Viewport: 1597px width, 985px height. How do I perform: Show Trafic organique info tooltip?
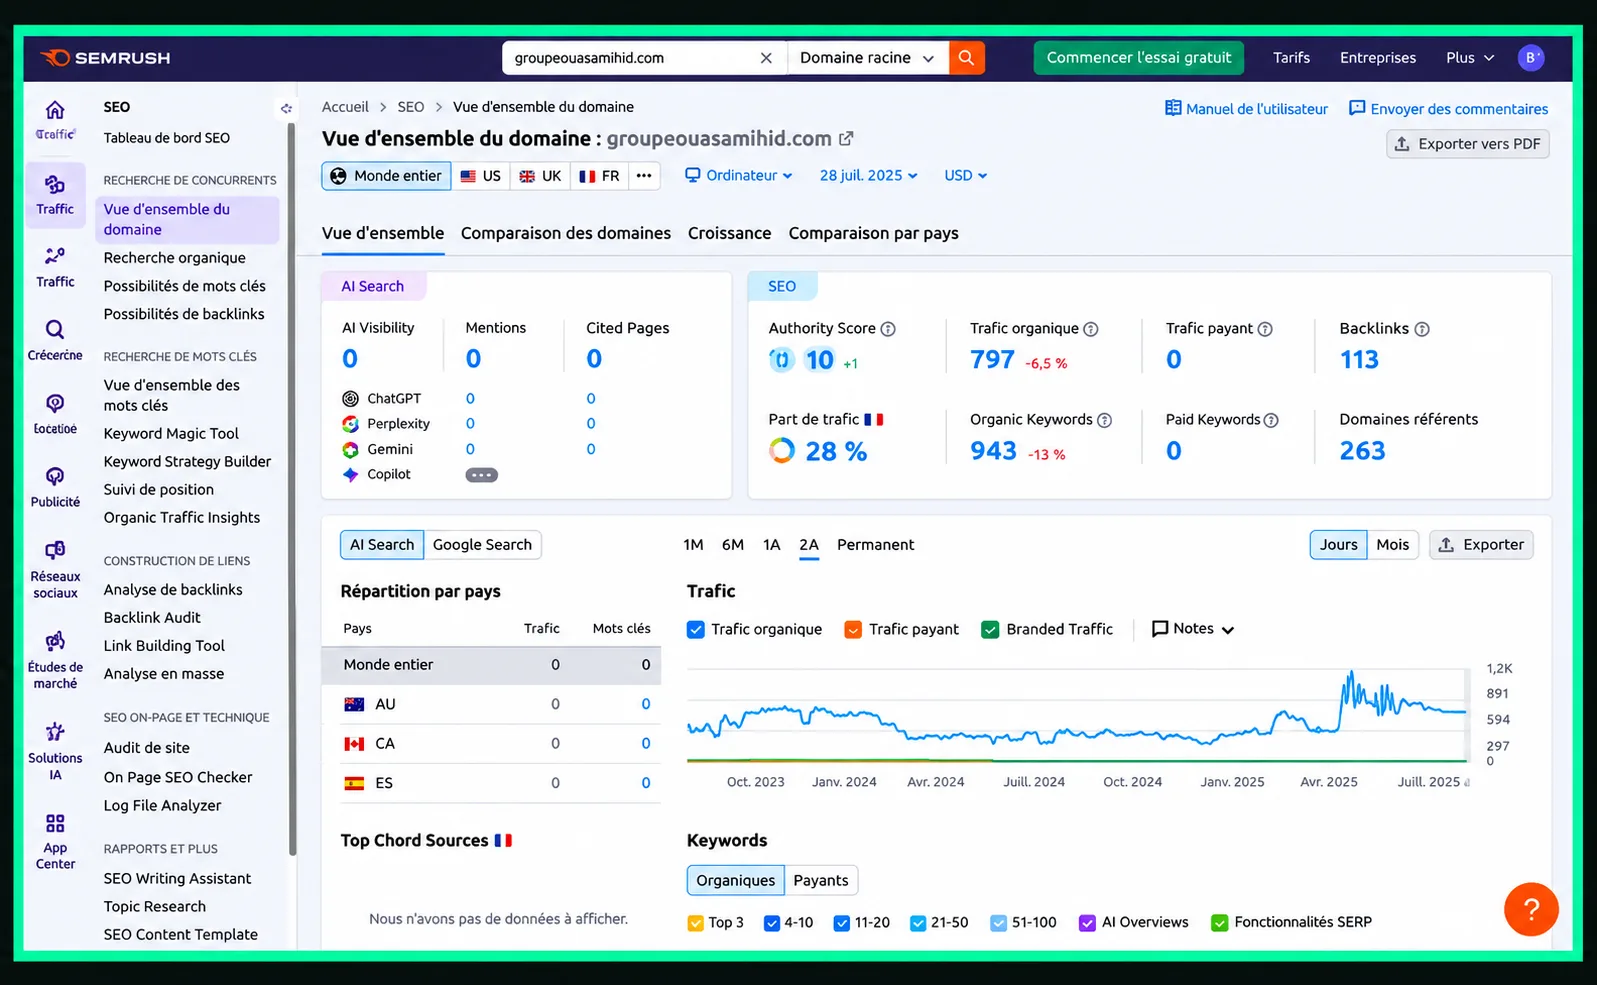tap(1091, 329)
